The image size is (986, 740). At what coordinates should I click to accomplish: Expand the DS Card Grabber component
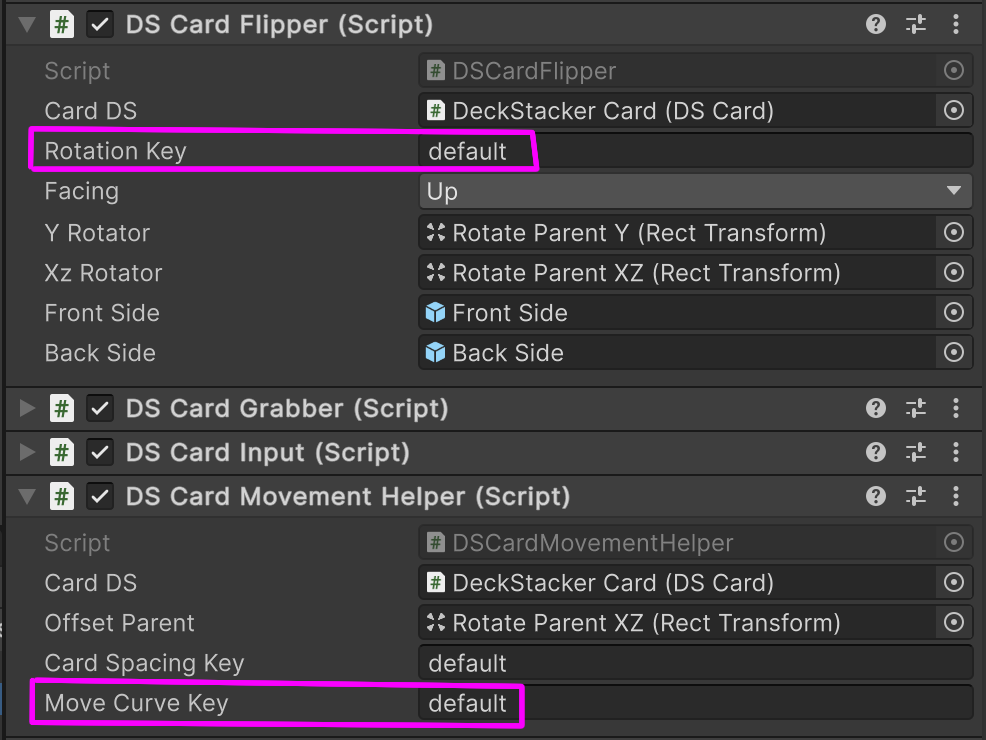pyautogui.click(x=27, y=409)
